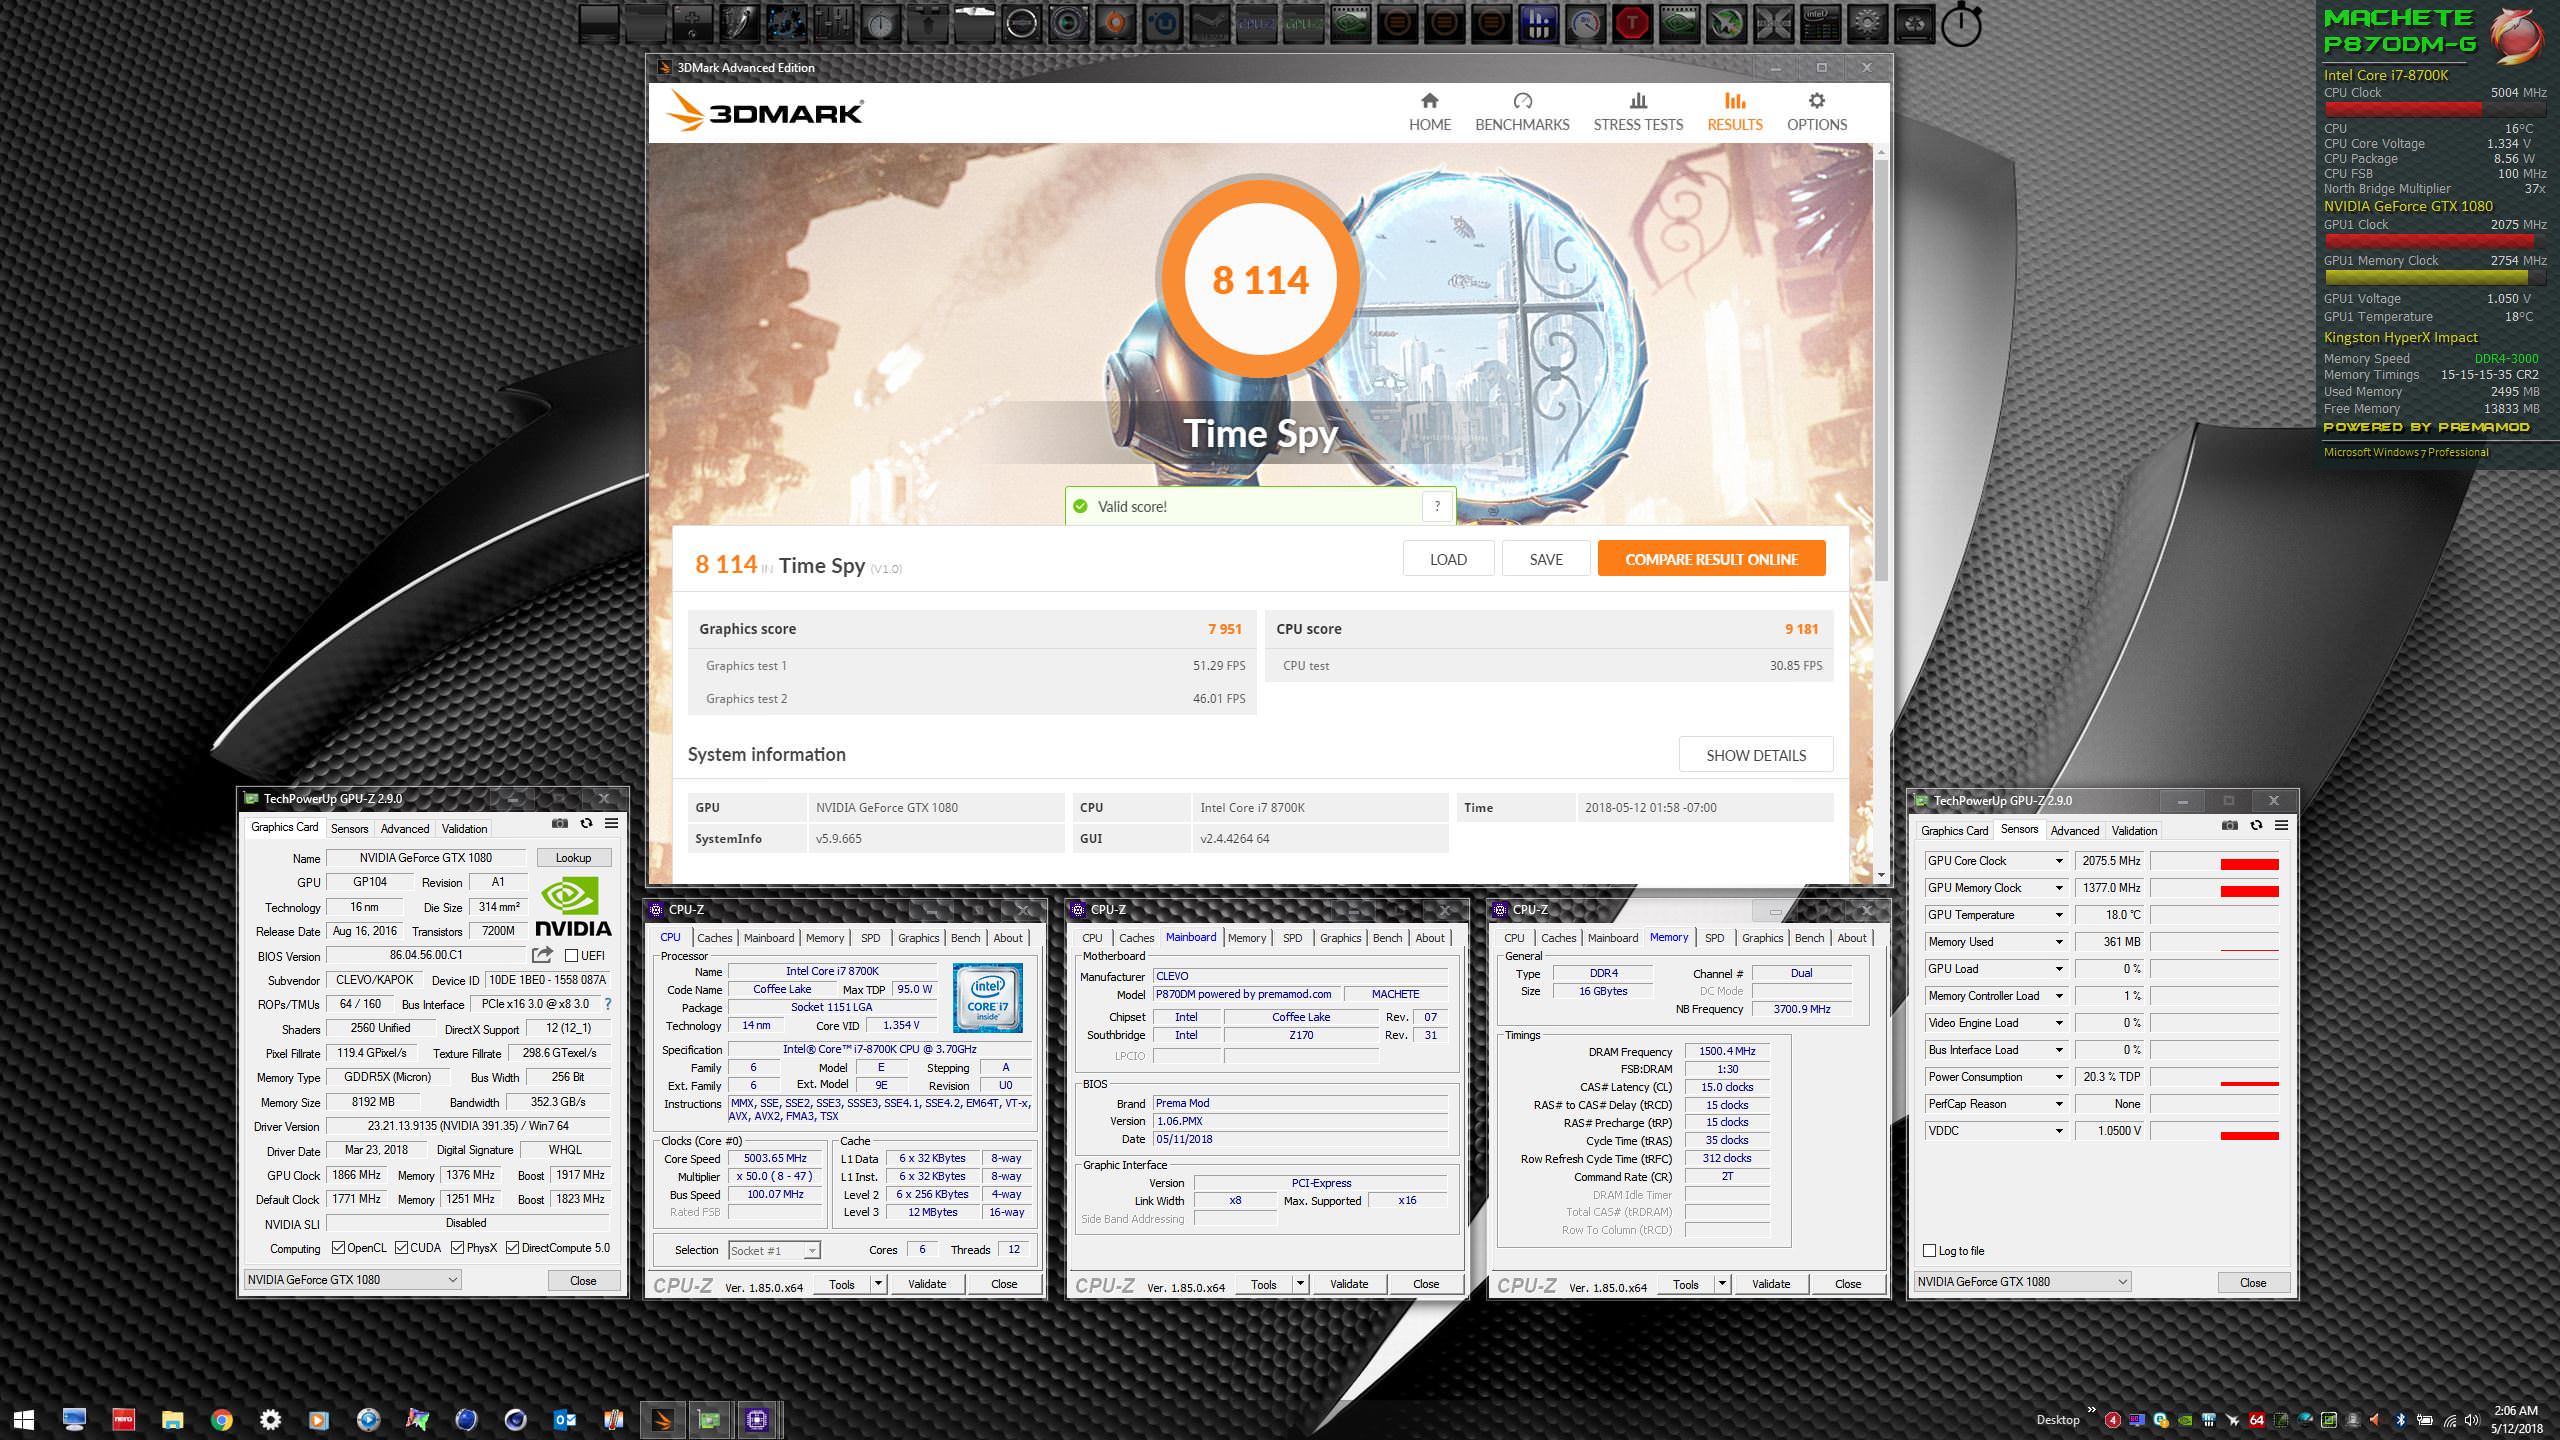
Task: Click LOAD in the 3DMark result
Action: (1448, 559)
